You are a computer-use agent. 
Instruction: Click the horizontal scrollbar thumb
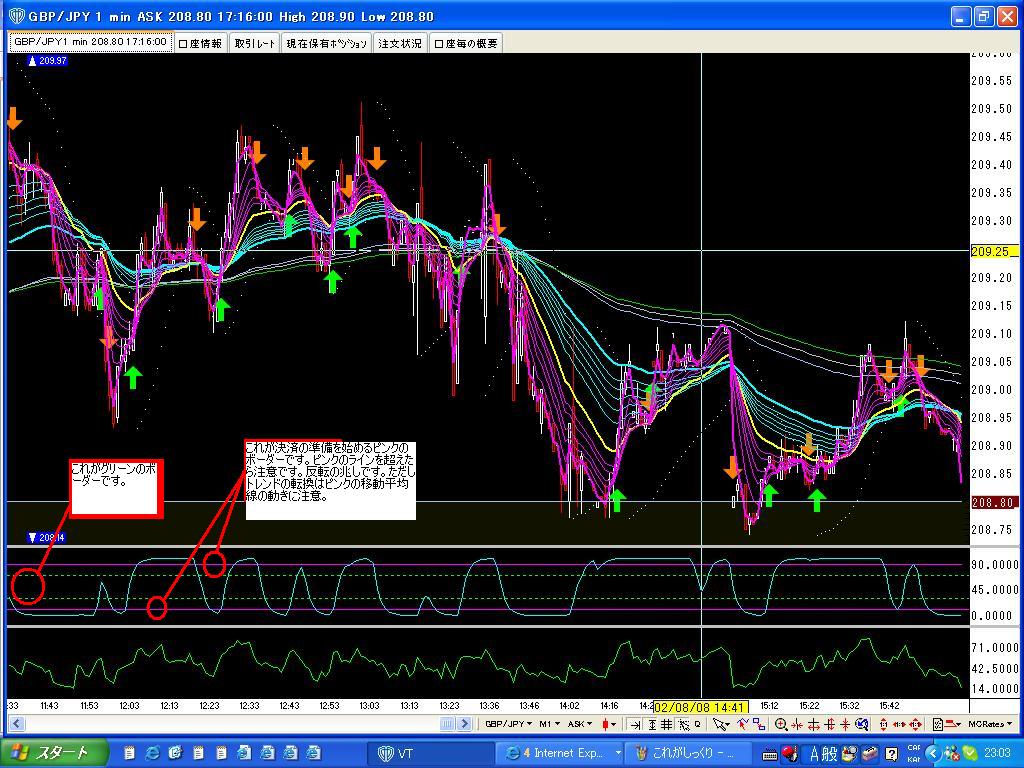pyautogui.click(x=447, y=724)
